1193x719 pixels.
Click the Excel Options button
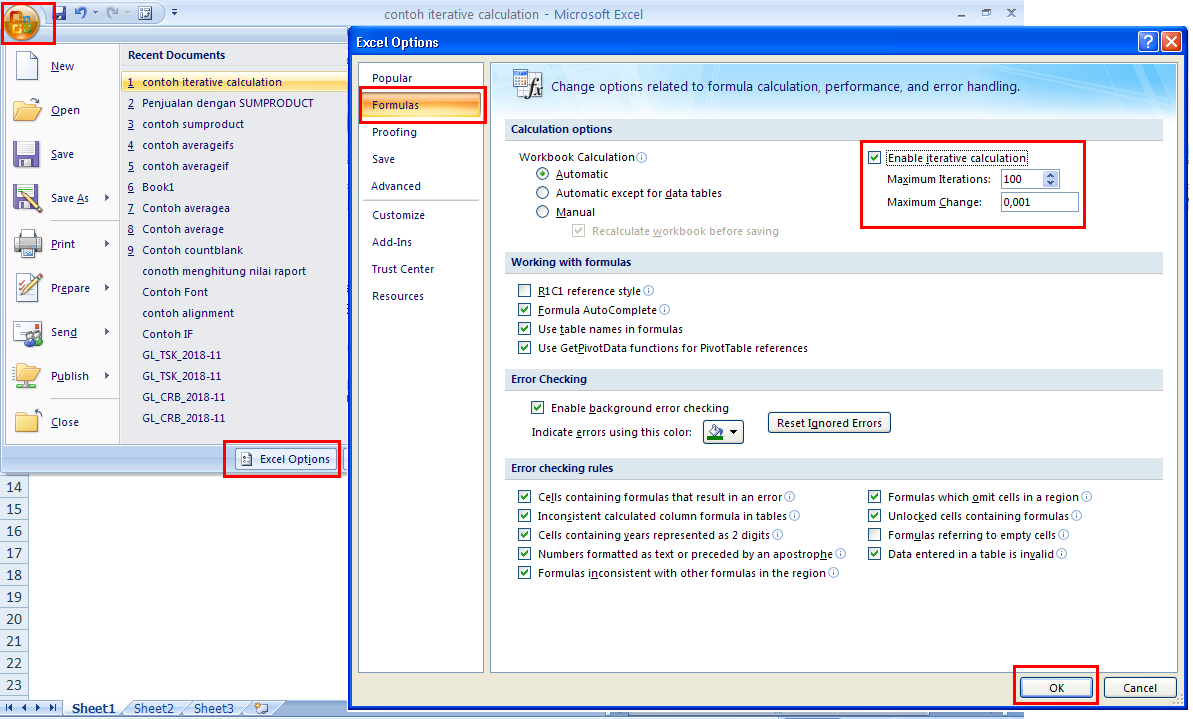tap(286, 459)
